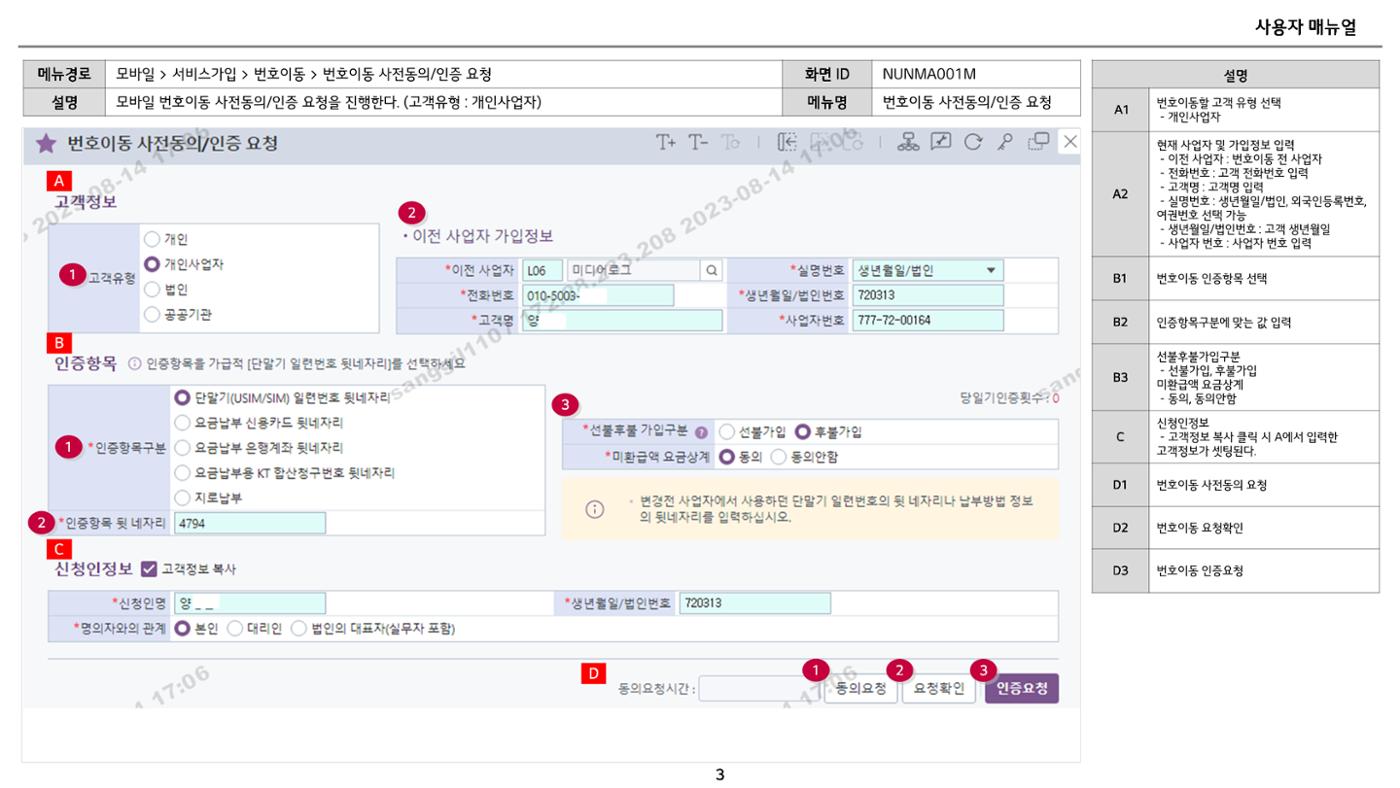Viewport: 1400px width, 788px height.
Task: Select 본인 as 명의자와의 관계
Action: click(183, 629)
